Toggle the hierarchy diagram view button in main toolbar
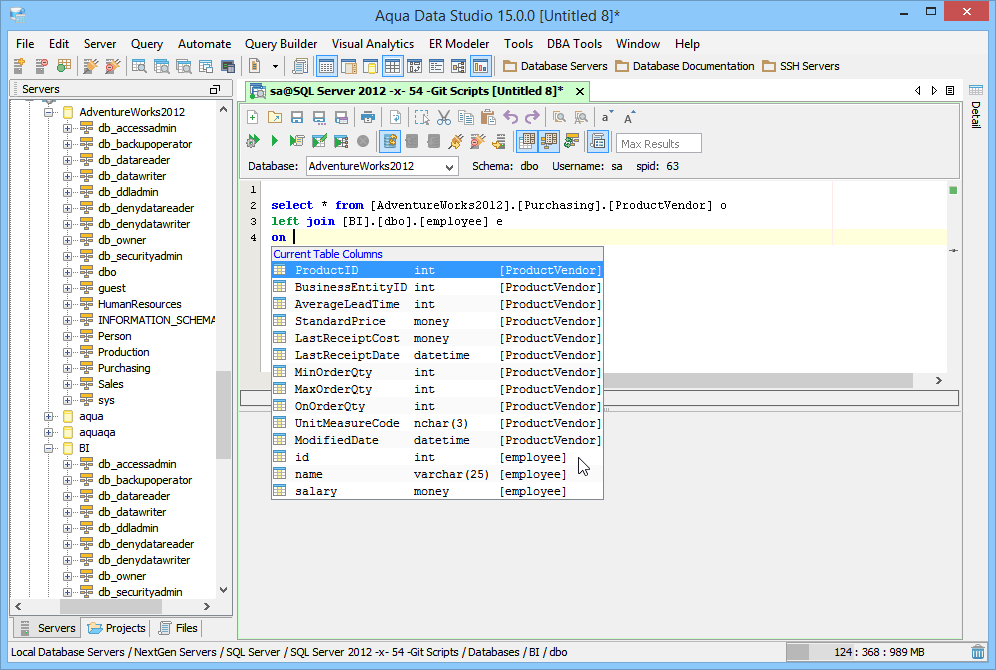The height and width of the screenshot is (670, 996). [x=458, y=66]
